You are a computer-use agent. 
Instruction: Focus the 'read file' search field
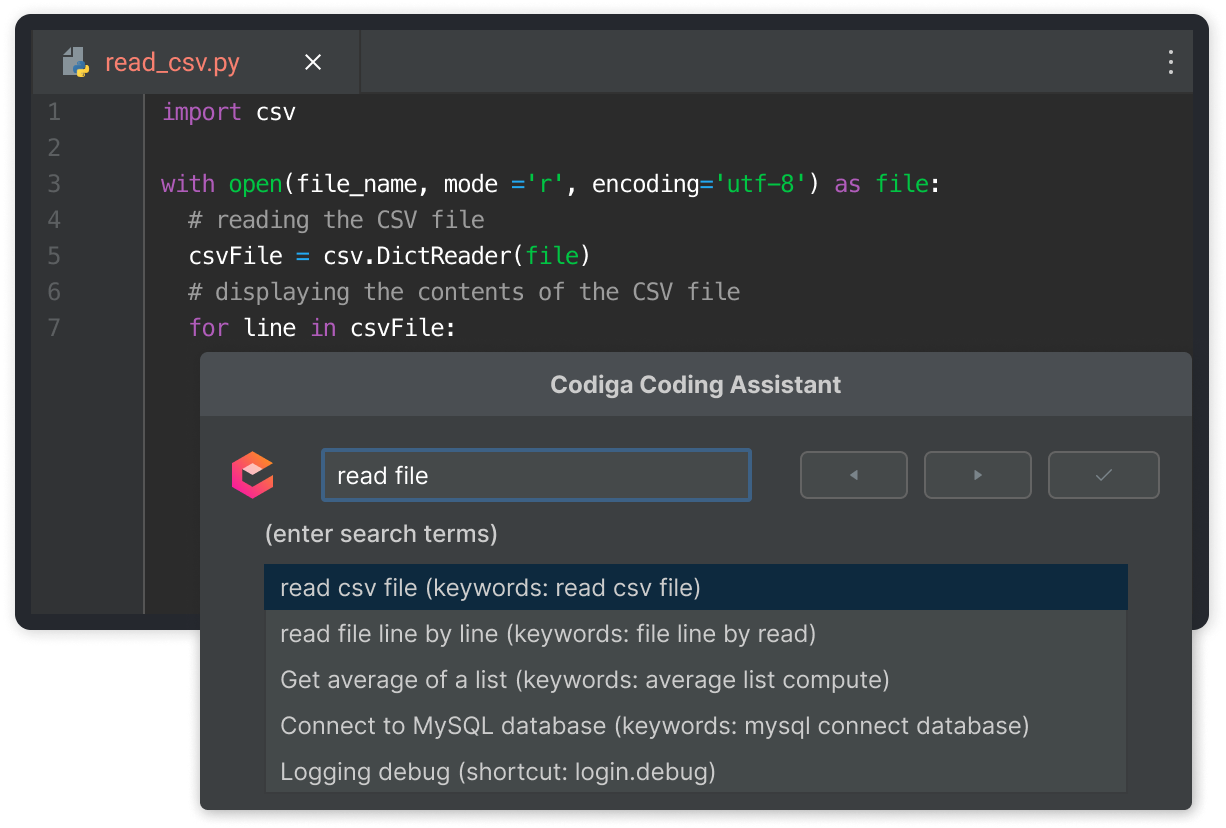point(536,475)
